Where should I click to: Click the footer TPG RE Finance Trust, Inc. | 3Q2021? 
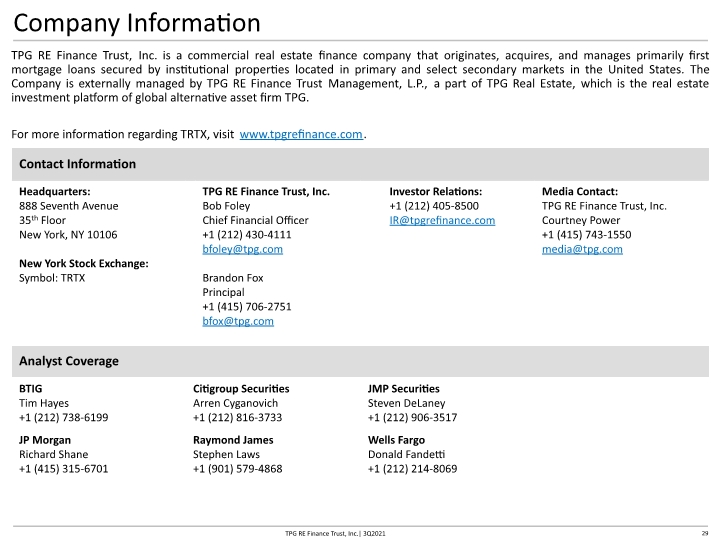(335, 534)
